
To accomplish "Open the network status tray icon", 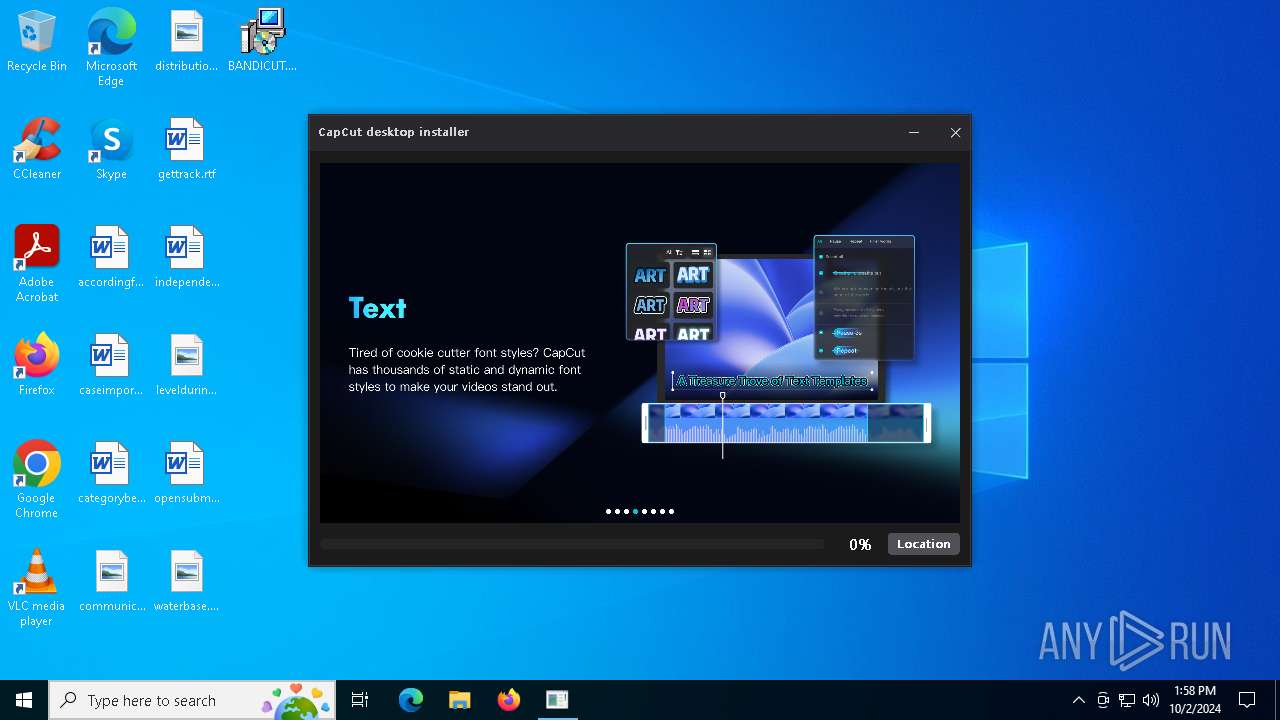I will (1127, 700).
